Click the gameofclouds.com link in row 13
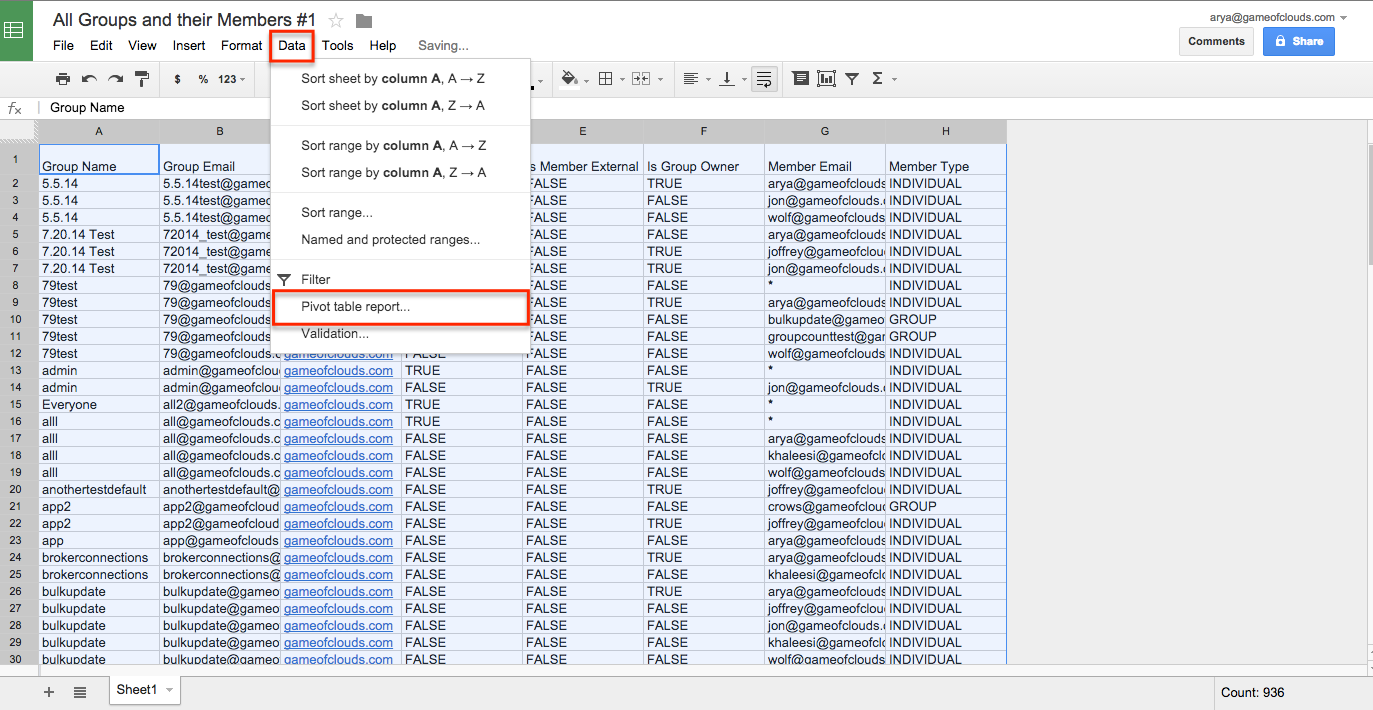 pos(338,370)
